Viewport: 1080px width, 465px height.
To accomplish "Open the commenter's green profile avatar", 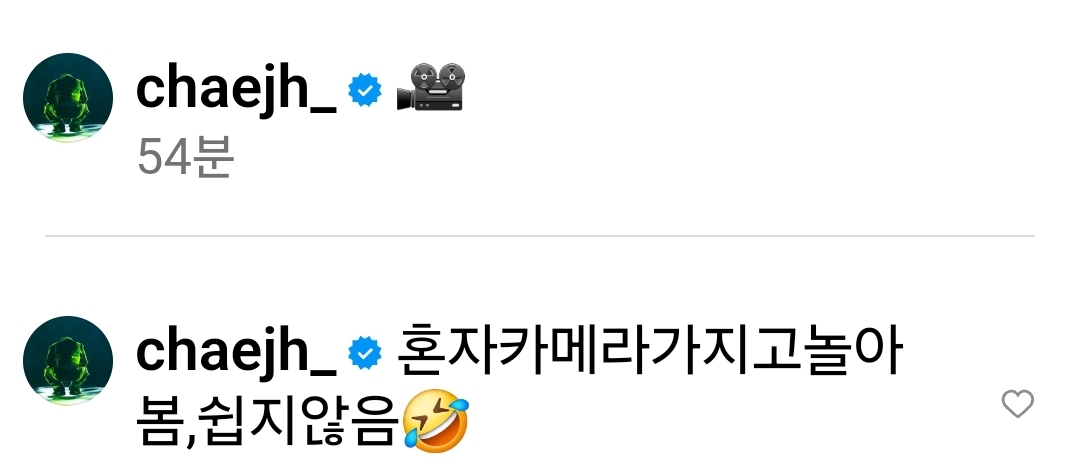I will (68, 360).
